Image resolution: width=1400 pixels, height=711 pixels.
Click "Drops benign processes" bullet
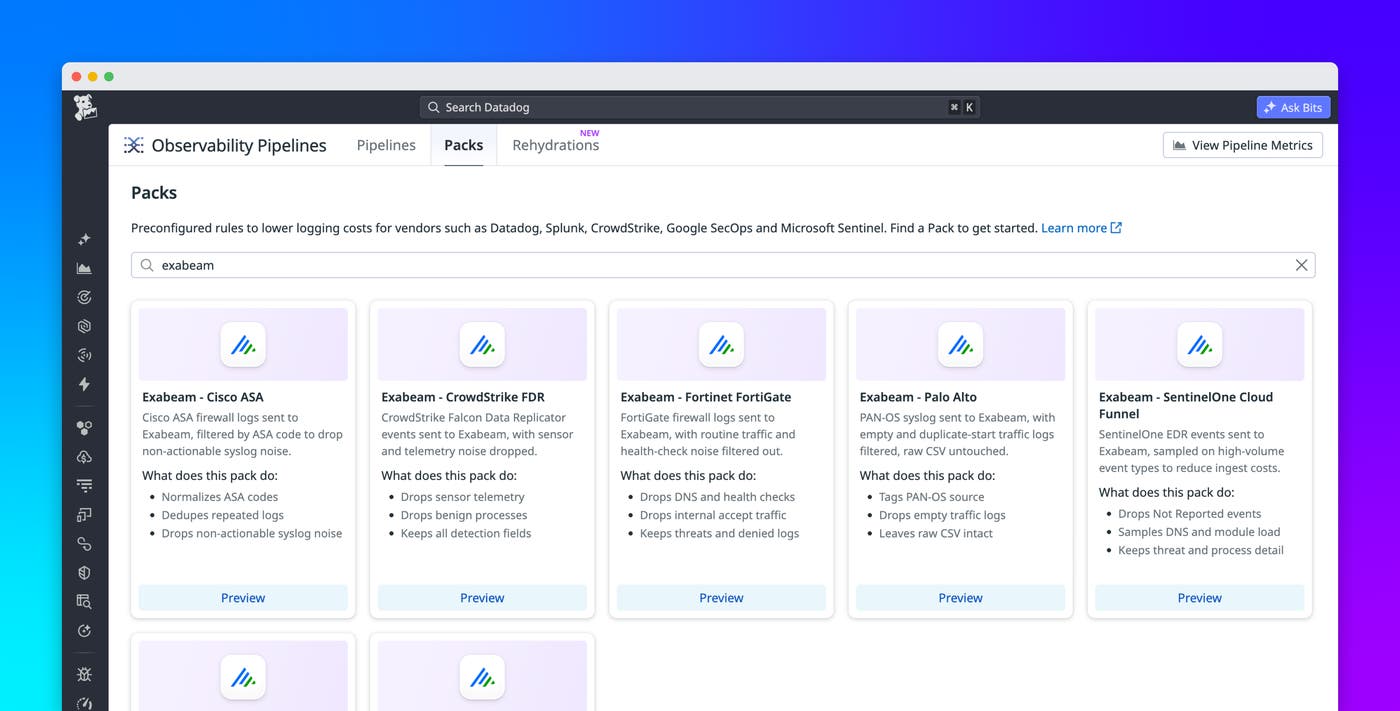tap(464, 515)
